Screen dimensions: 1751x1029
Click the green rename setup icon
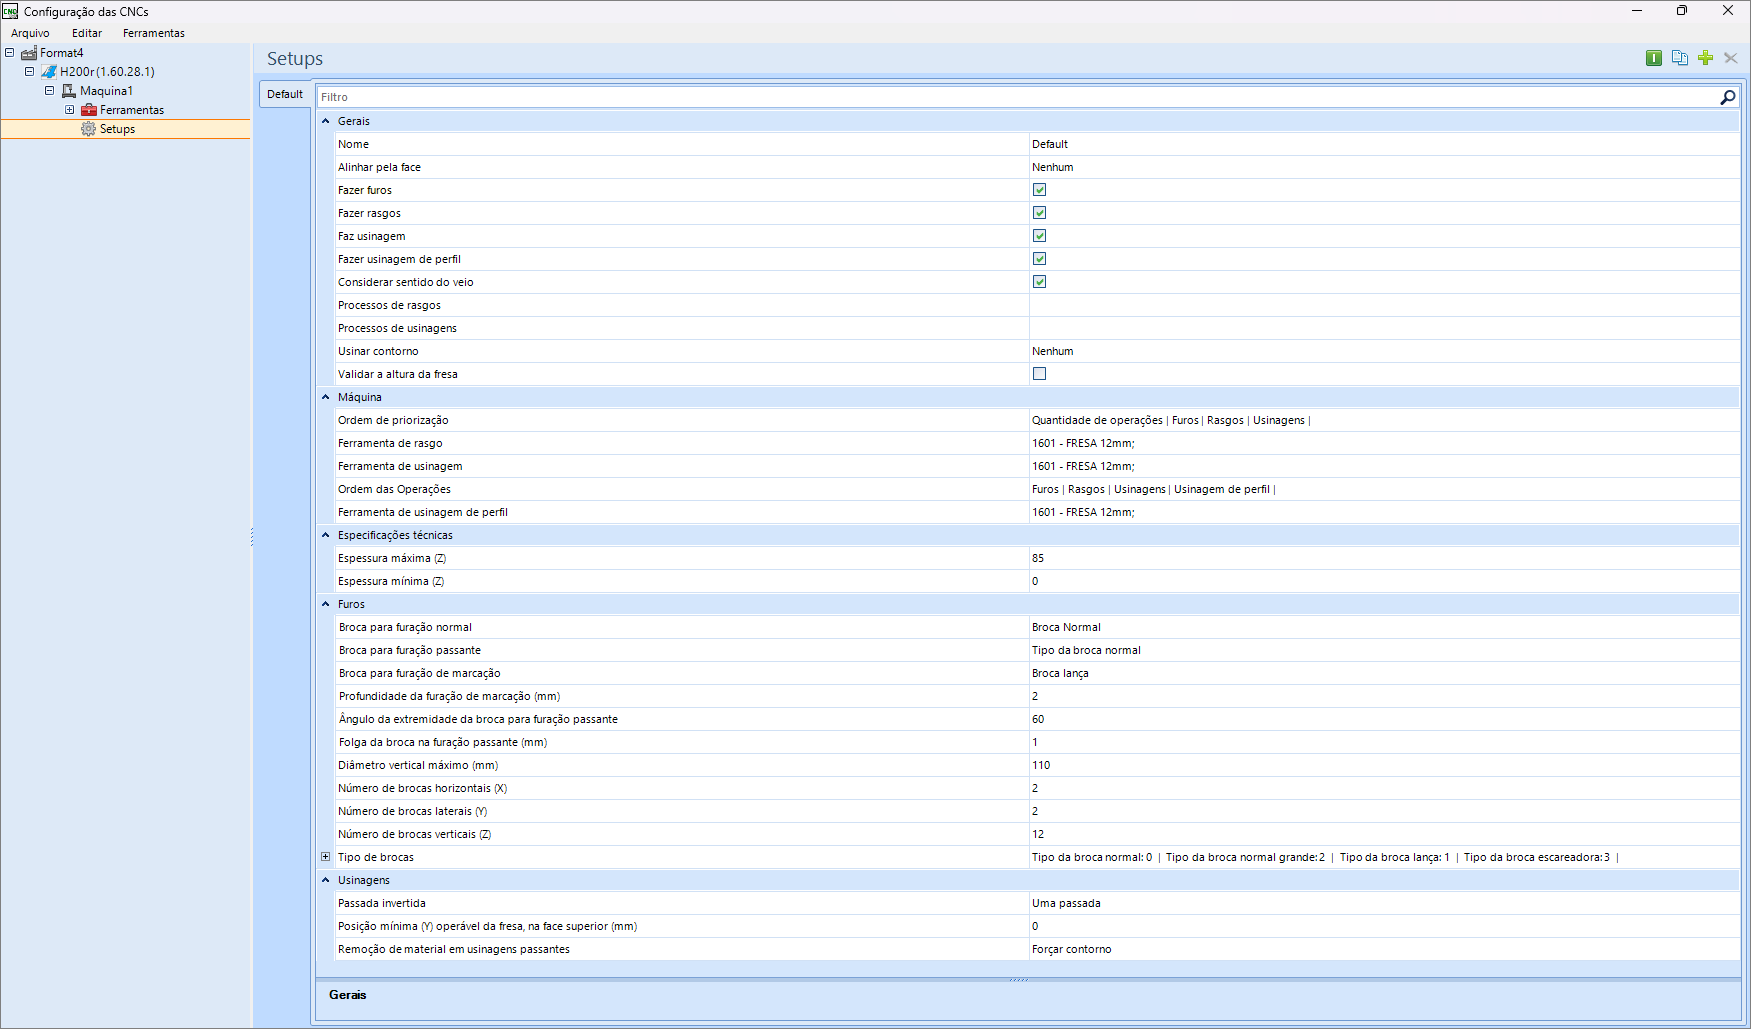pos(1654,58)
